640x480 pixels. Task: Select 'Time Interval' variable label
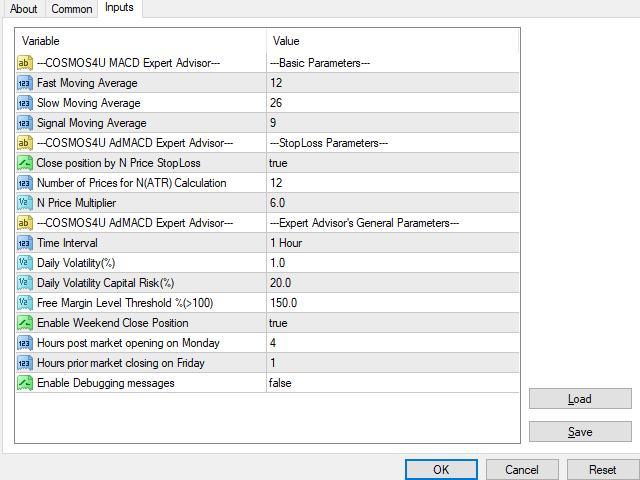[x=67, y=243]
